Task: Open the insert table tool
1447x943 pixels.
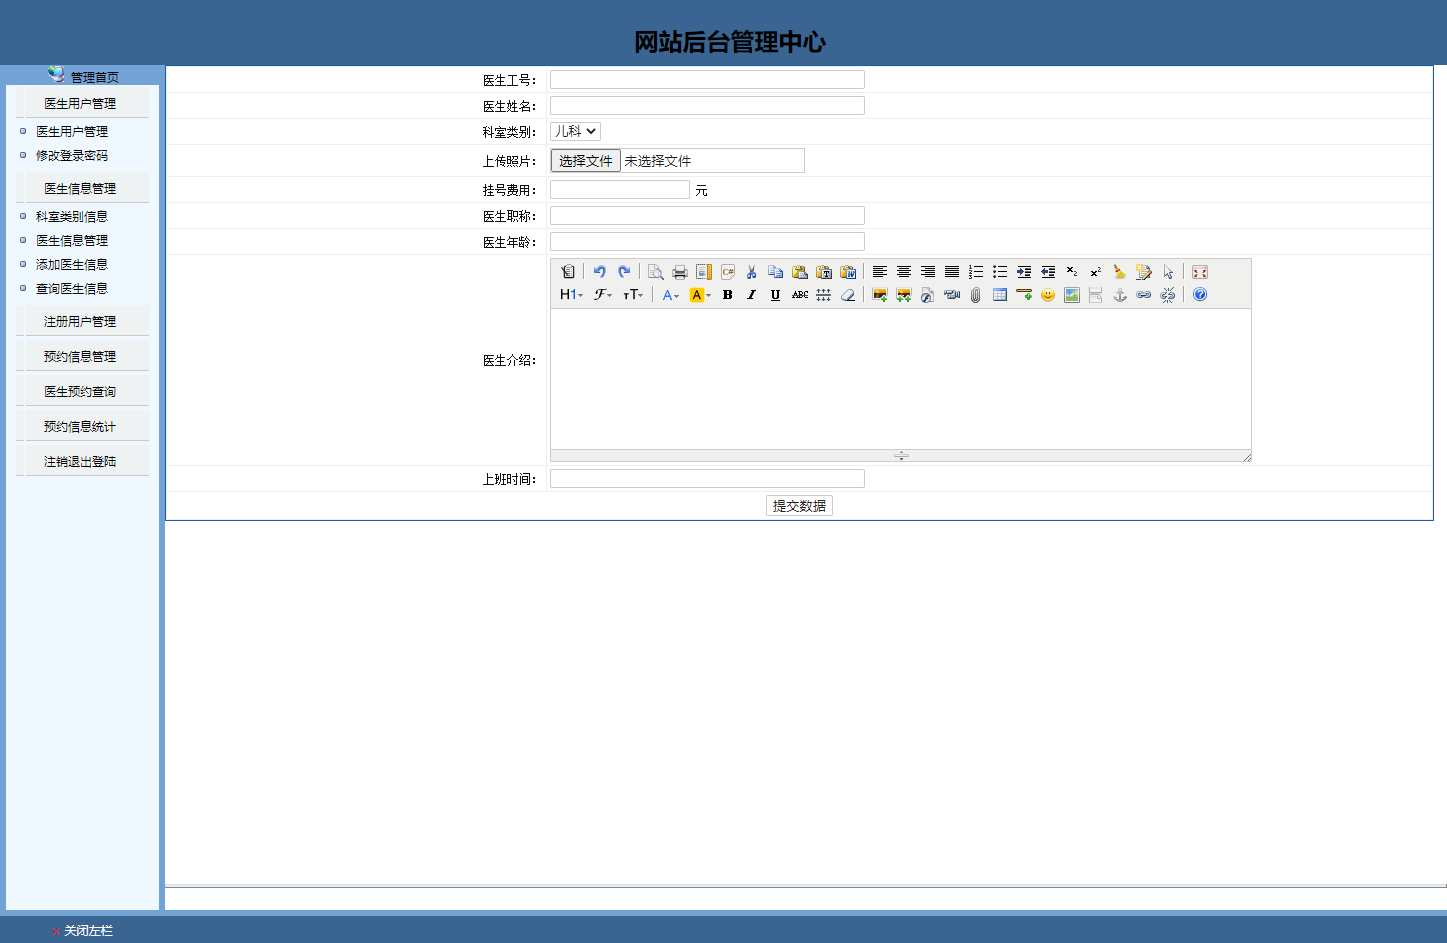Action: pyautogui.click(x=999, y=294)
